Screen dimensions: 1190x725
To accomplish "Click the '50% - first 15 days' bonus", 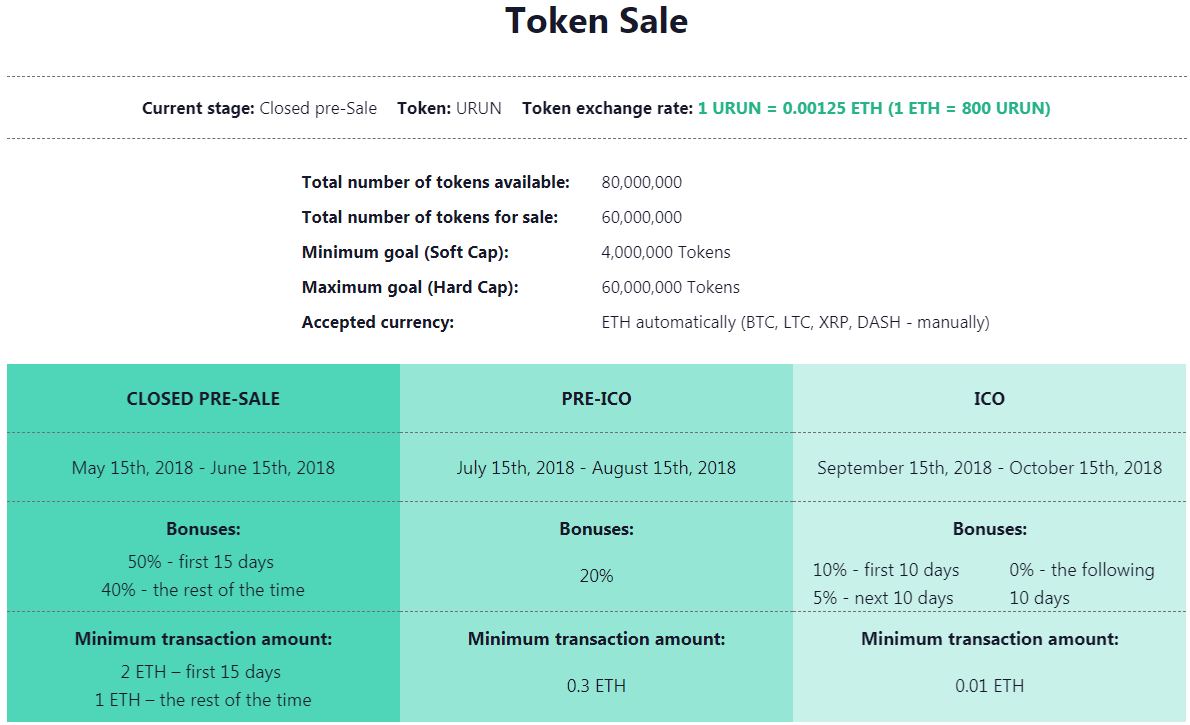I will pos(201,561).
